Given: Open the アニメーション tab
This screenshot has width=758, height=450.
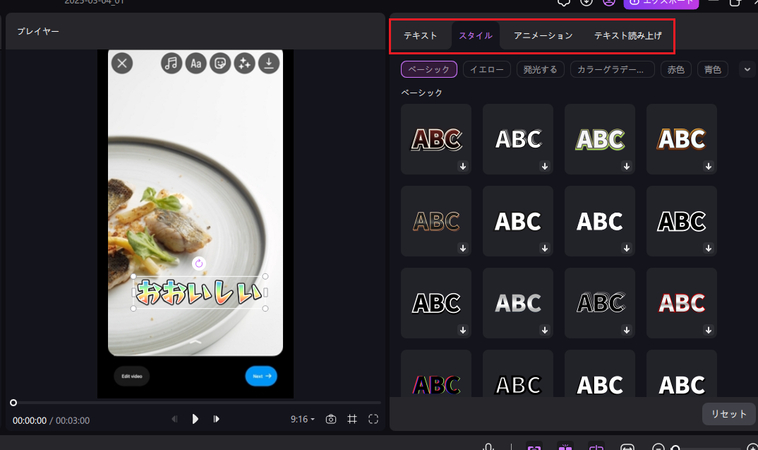Looking at the screenshot, I should (543, 36).
